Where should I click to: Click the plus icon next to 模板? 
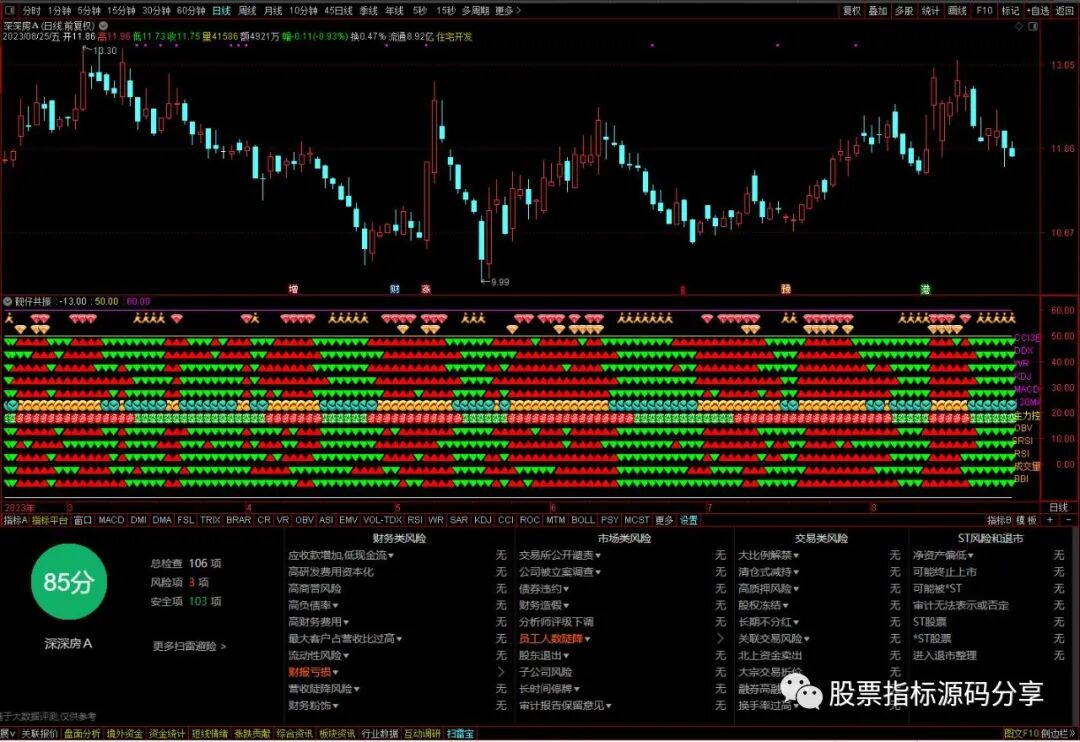1050,520
